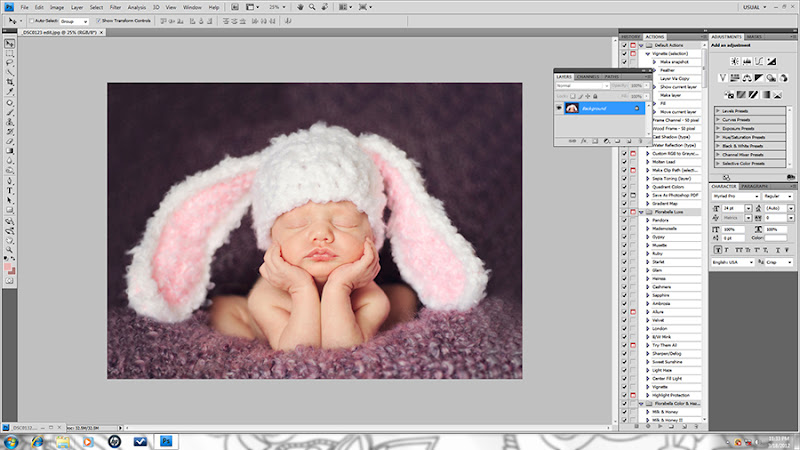Enable the Auto-Select checkbox

32,20
